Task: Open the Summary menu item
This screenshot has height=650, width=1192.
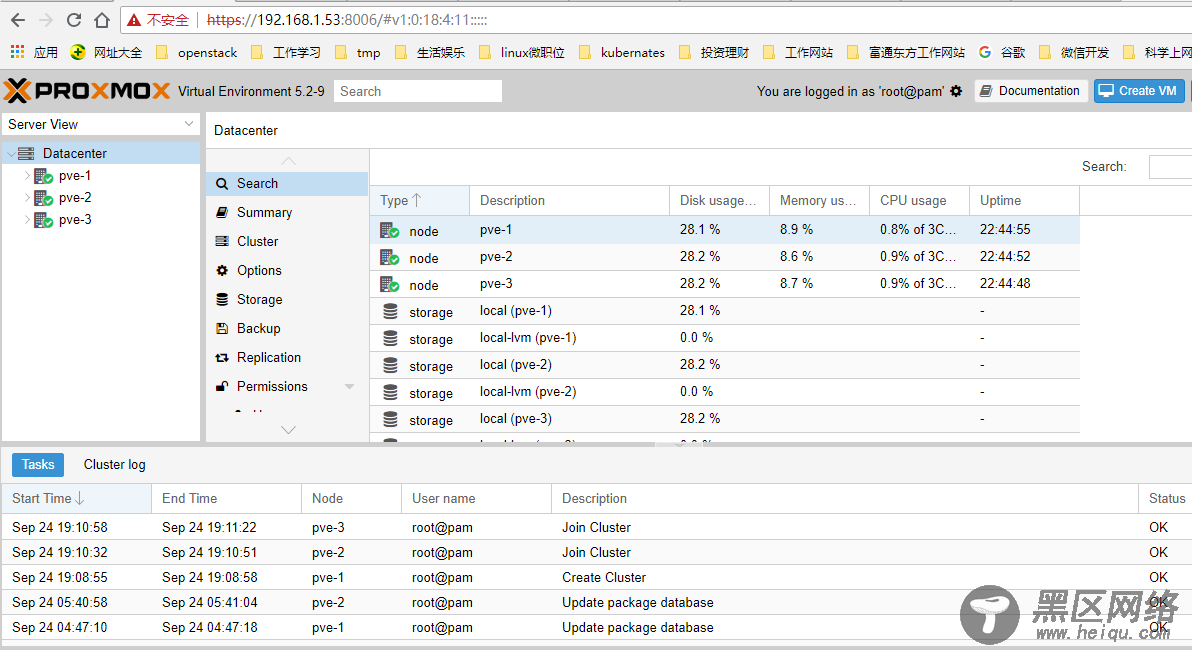Action: tap(287, 213)
